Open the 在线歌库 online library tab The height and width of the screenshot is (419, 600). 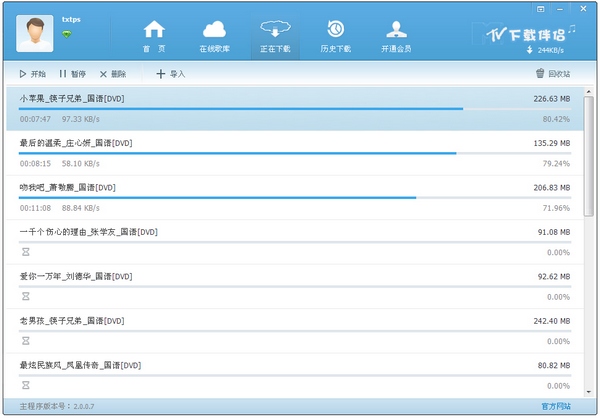tap(214, 36)
